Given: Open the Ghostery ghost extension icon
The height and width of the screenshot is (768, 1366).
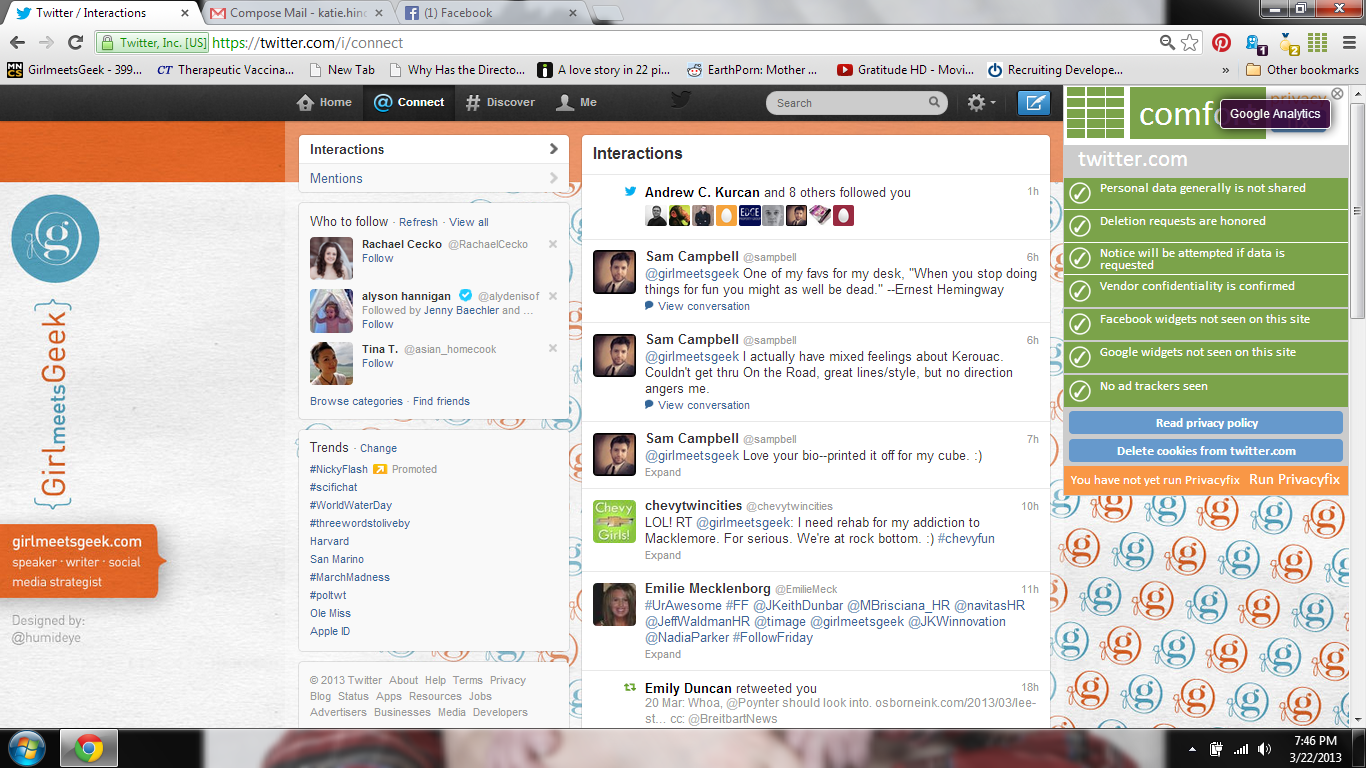Looking at the screenshot, I should click(x=1254, y=43).
